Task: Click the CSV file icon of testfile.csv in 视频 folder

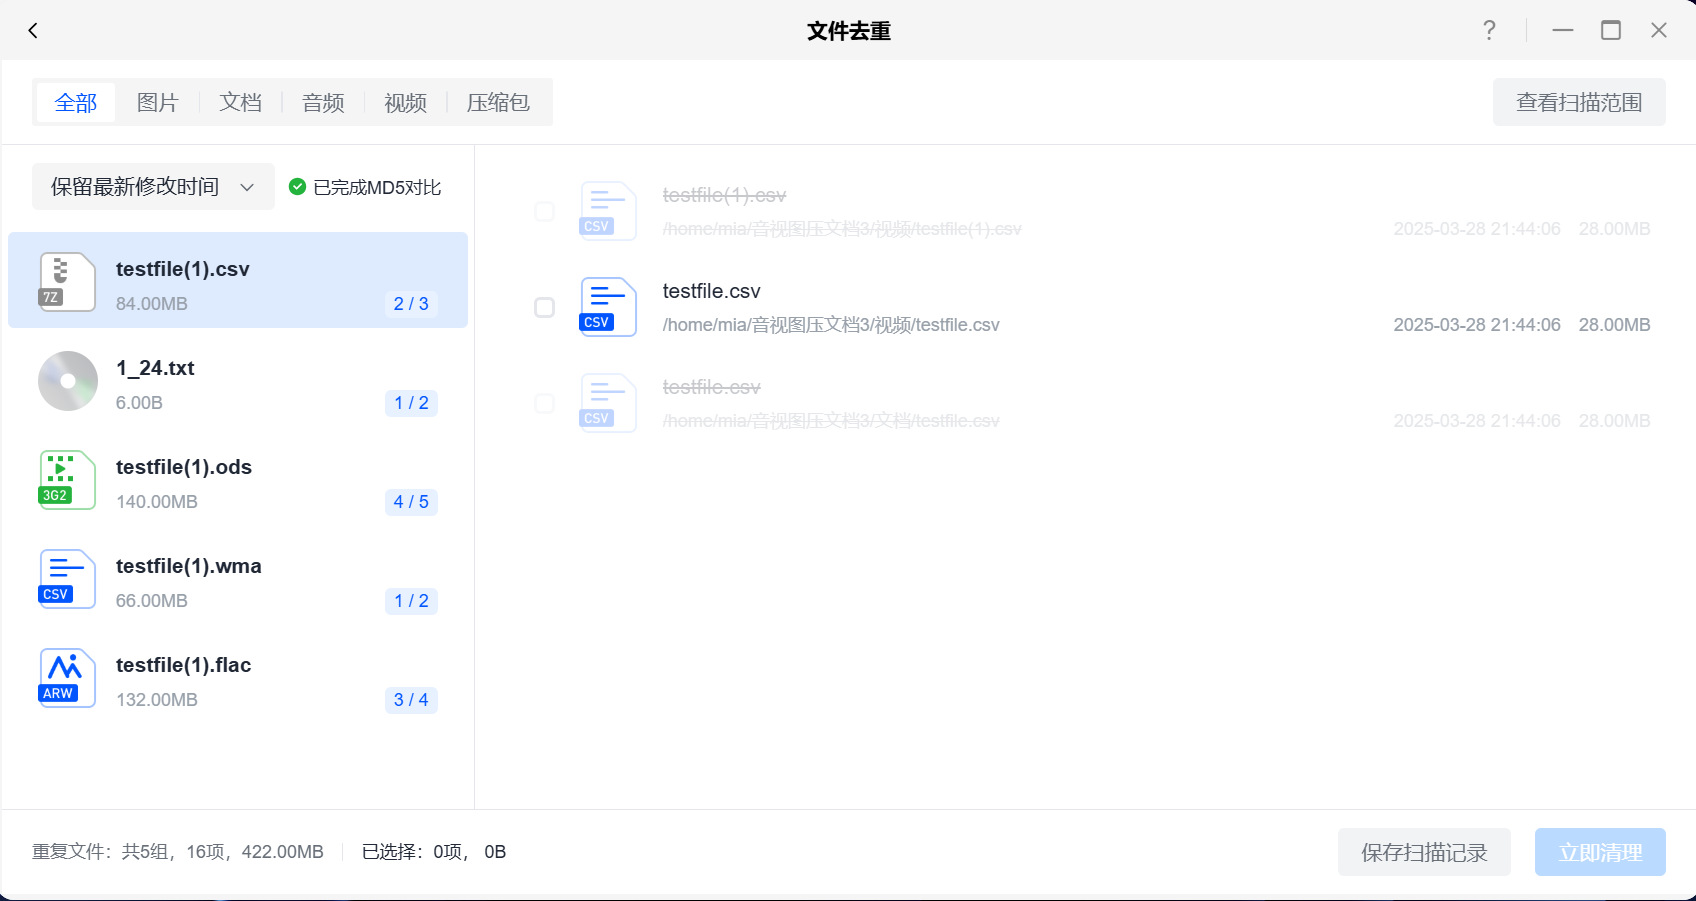Action: (x=608, y=307)
